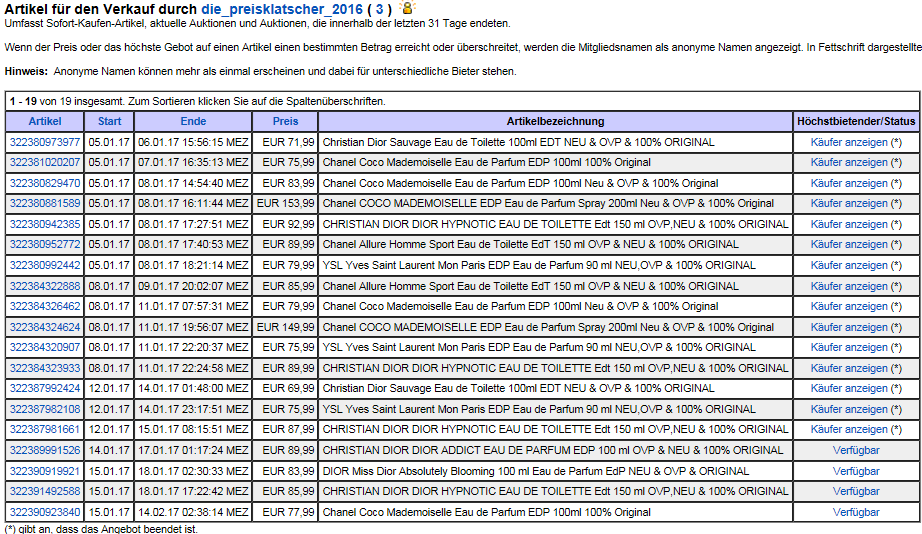Show buyers for the EUR 153,99 Chanel item
This screenshot has height=534, width=922.
[848, 203]
